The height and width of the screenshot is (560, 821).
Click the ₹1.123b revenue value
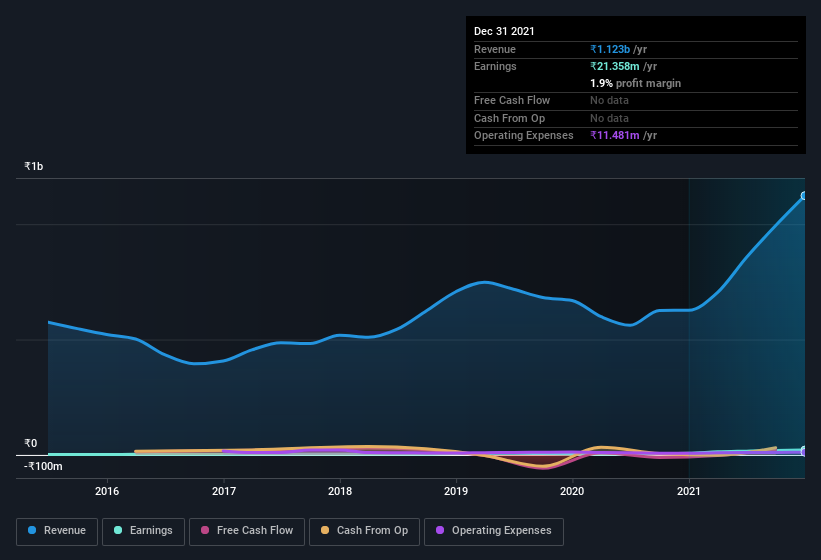(610, 49)
